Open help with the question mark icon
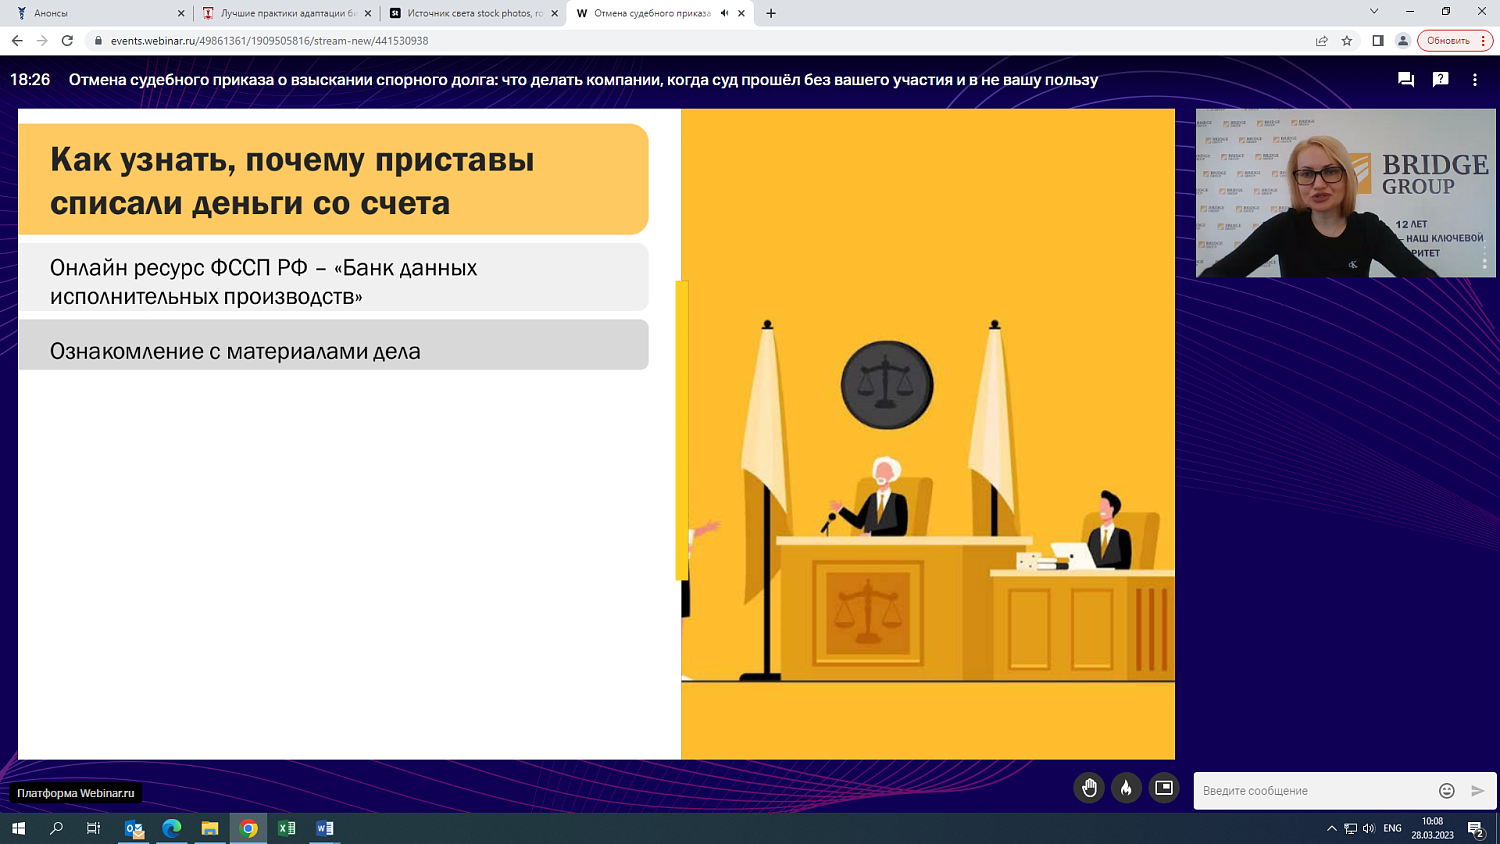The height and width of the screenshot is (844, 1500). tap(1440, 77)
